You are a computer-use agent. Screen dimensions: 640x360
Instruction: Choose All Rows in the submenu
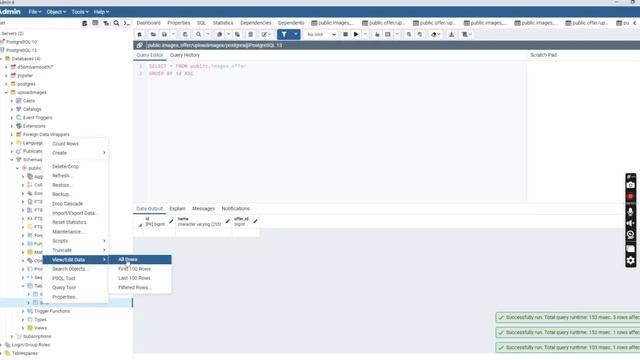pyautogui.click(x=140, y=260)
